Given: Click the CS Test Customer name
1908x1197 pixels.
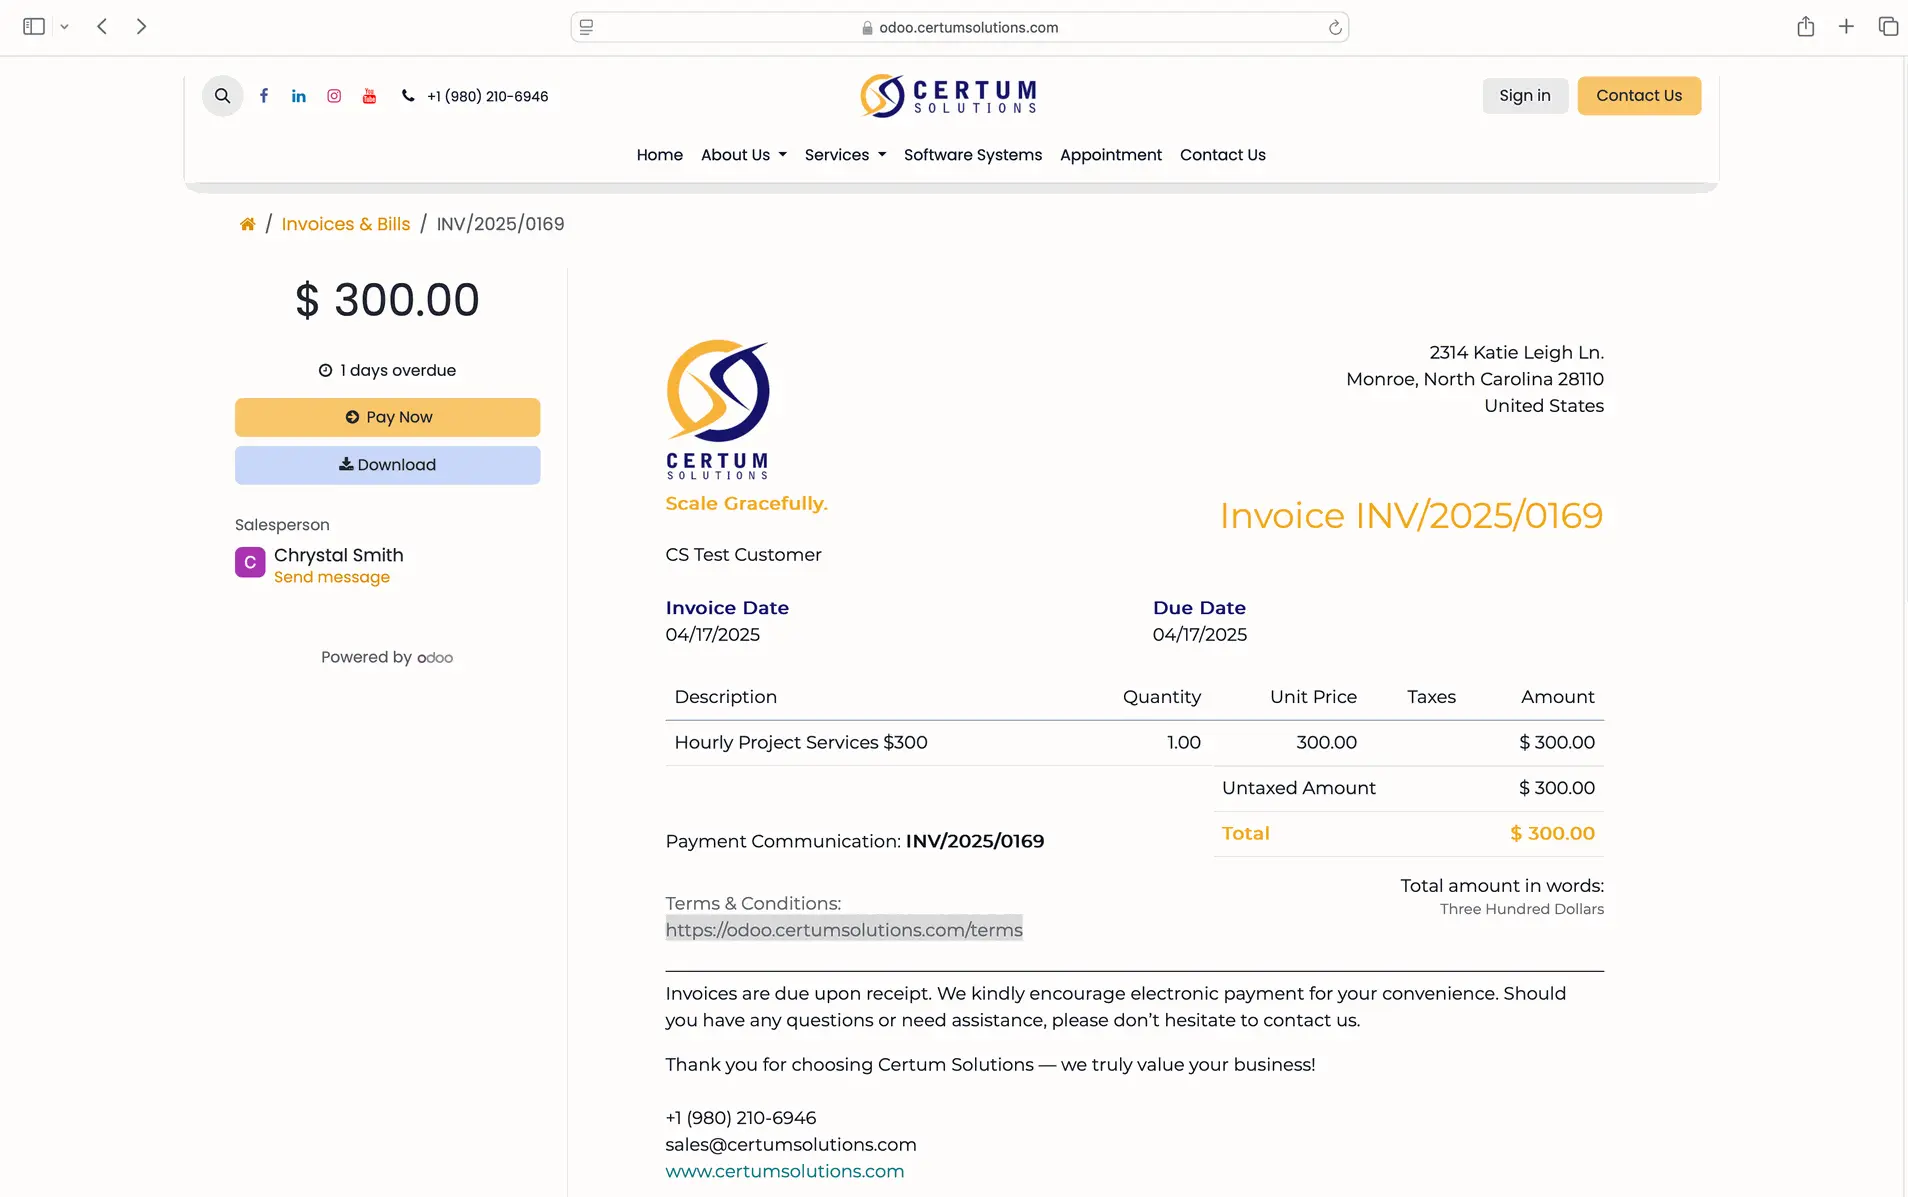Looking at the screenshot, I should click(x=743, y=555).
